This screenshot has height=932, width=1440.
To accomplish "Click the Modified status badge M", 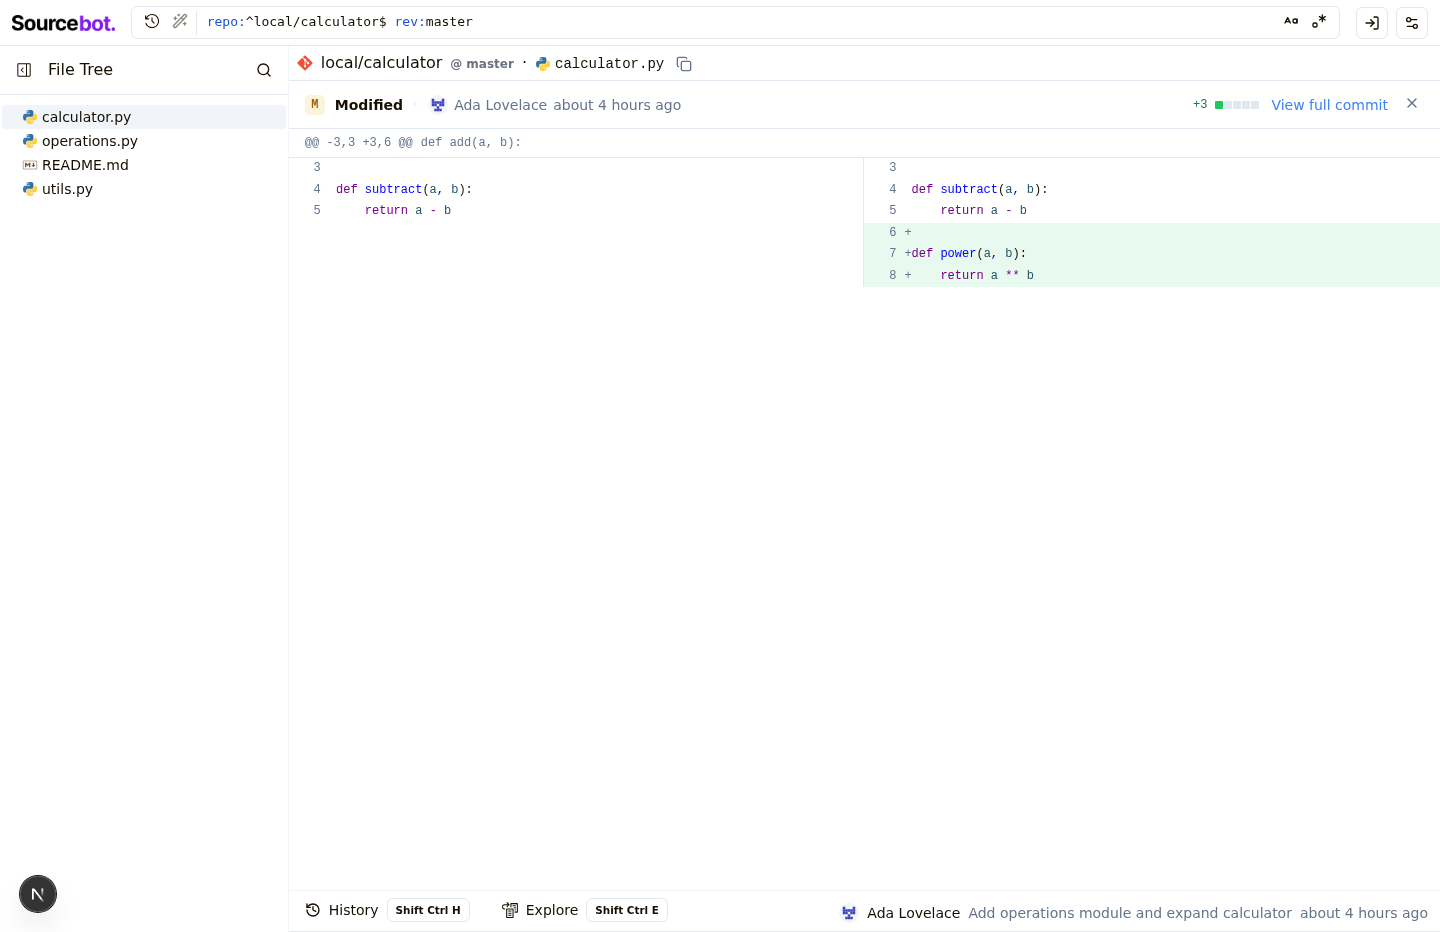I will click(x=315, y=105).
